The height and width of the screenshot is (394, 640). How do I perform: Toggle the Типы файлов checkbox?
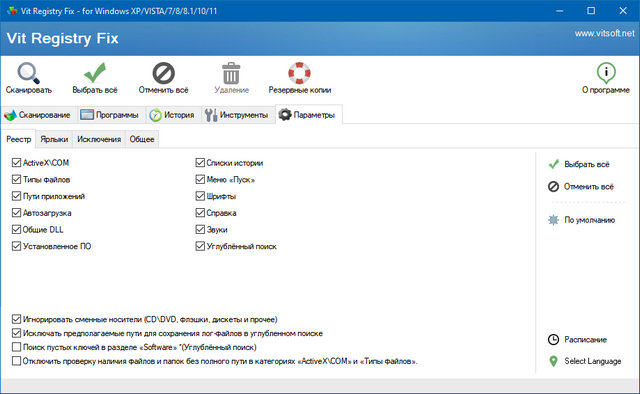click(x=16, y=180)
